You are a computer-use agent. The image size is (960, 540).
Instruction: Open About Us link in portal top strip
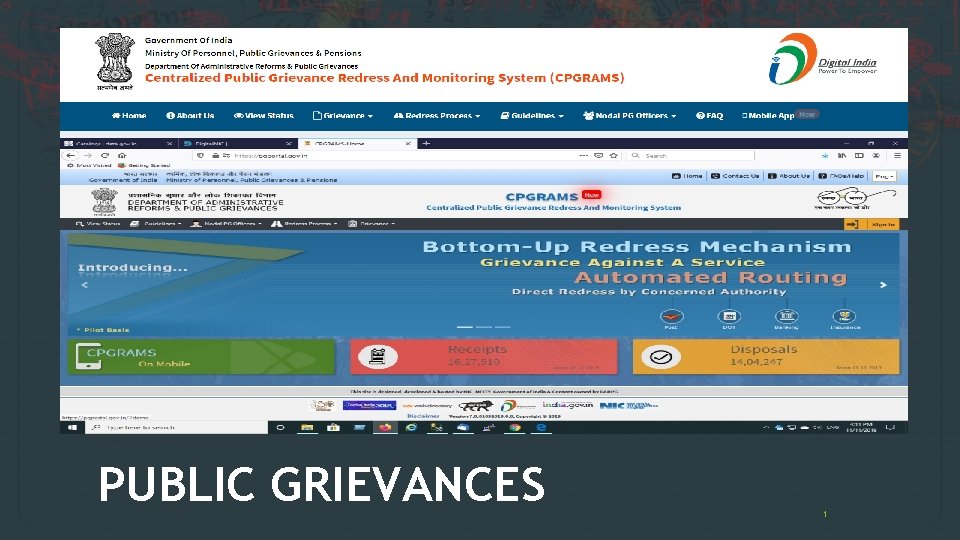coord(789,176)
